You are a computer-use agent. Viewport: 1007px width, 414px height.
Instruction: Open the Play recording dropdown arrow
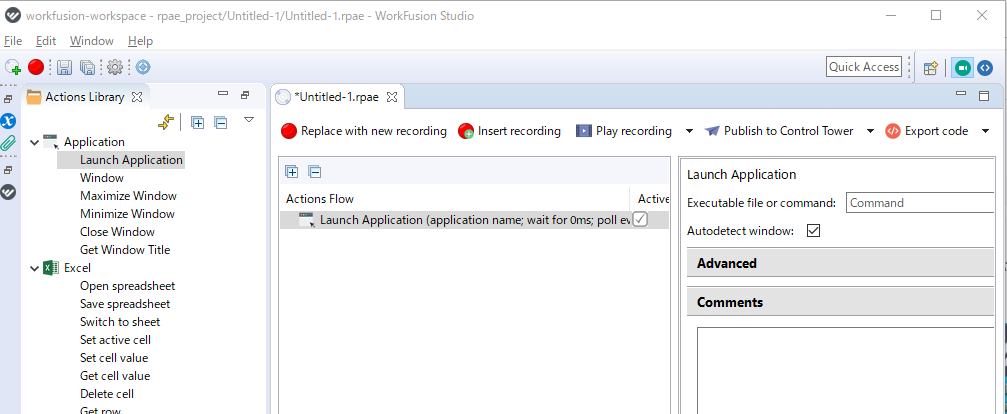(x=689, y=131)
